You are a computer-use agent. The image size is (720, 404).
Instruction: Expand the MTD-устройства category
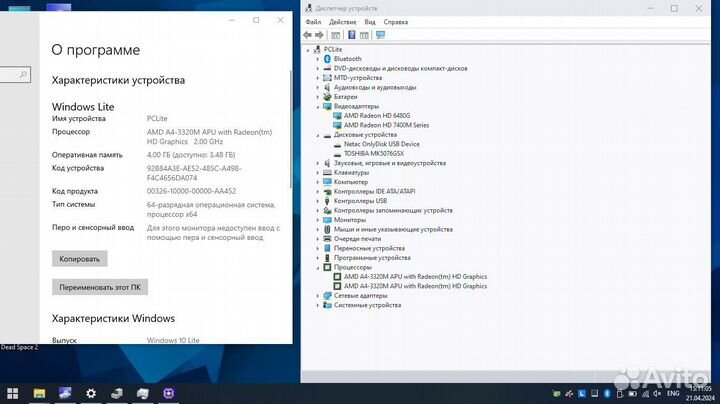pos(317,78)
